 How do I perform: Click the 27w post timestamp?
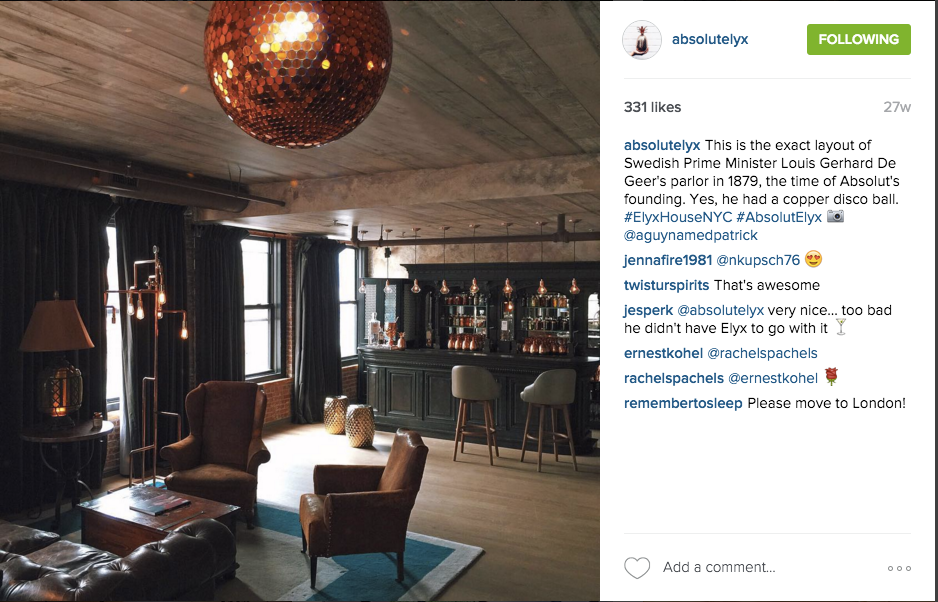click(897, 107)
